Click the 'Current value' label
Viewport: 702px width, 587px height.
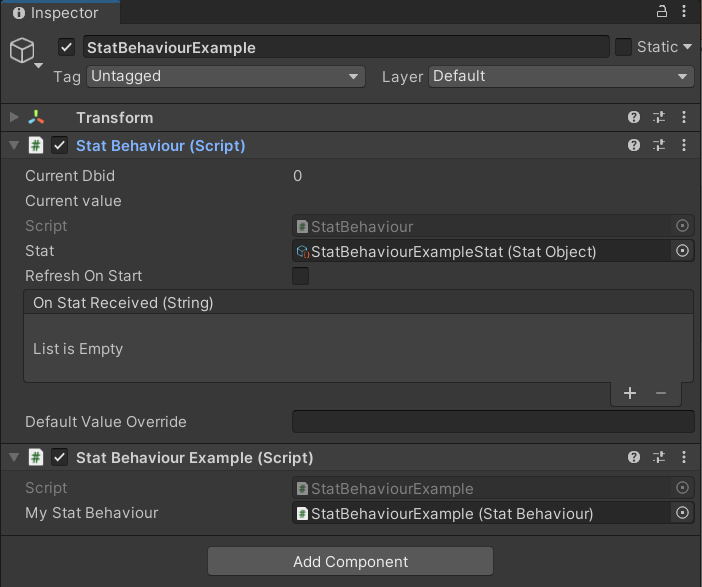coord(73,201)
